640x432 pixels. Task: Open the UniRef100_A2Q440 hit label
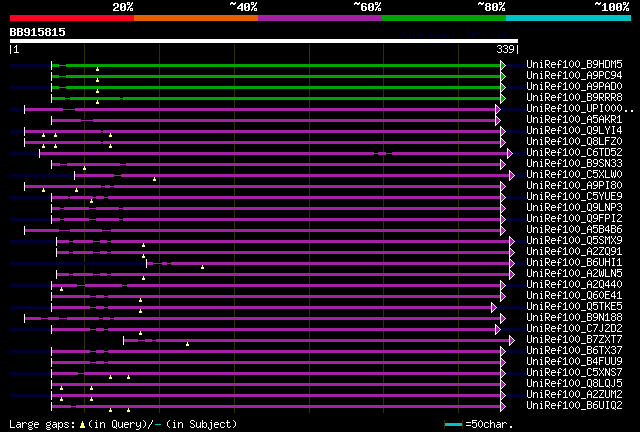point(574,285)
